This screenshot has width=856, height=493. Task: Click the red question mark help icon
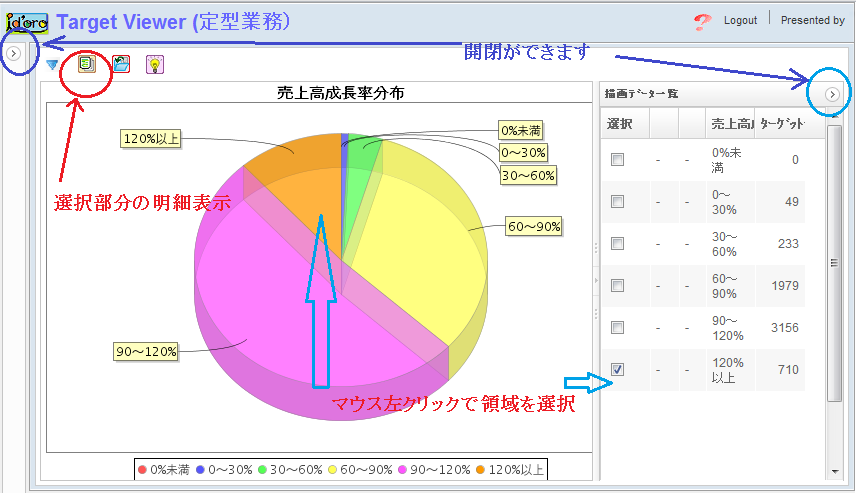pos(702,20)
